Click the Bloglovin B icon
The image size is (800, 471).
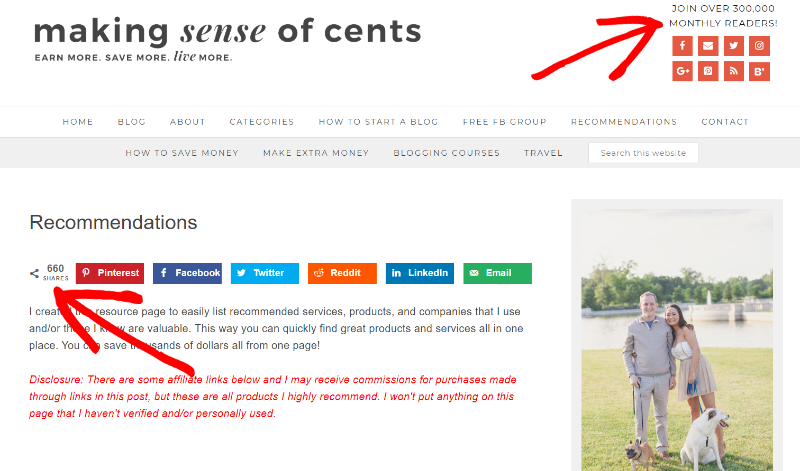click(x=759, y=71)
